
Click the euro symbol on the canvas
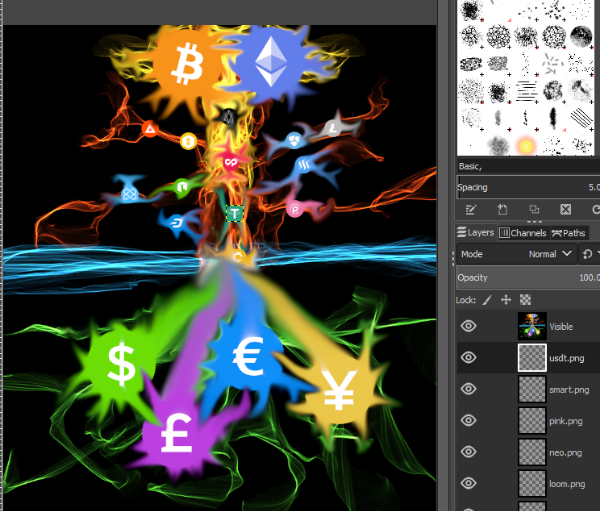248,356
